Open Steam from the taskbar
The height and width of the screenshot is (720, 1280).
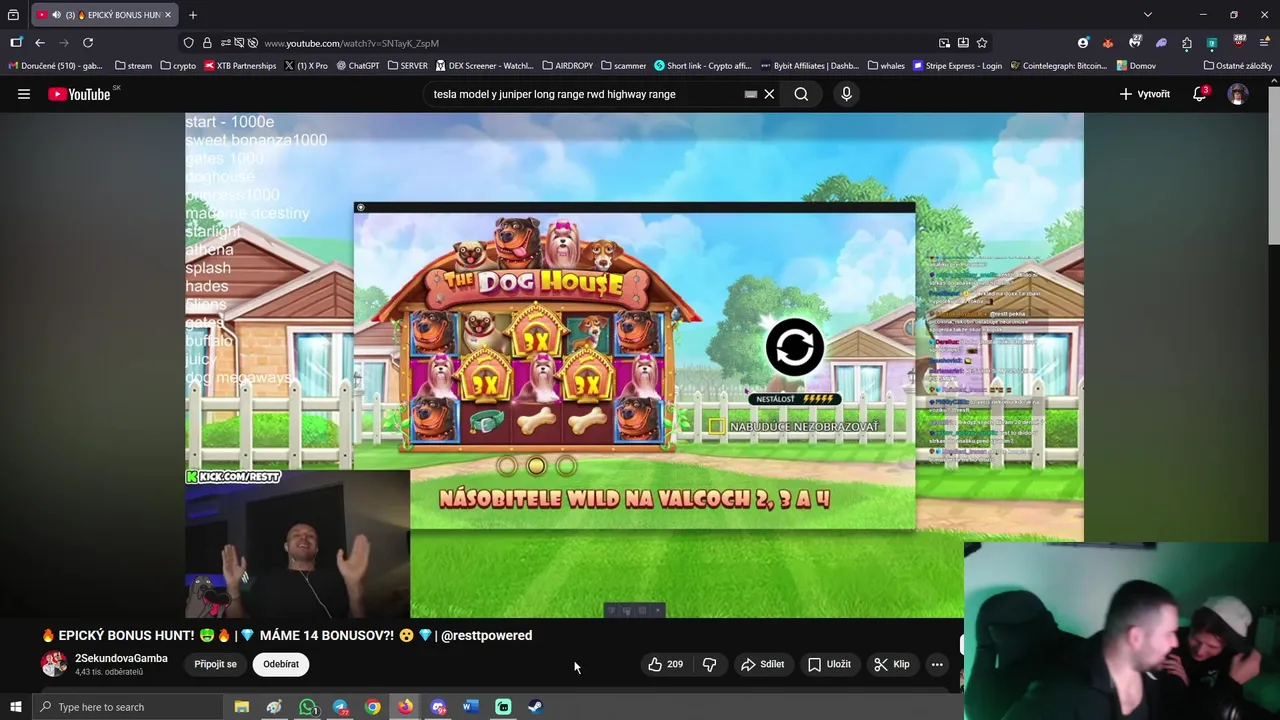tap(536, 707)
